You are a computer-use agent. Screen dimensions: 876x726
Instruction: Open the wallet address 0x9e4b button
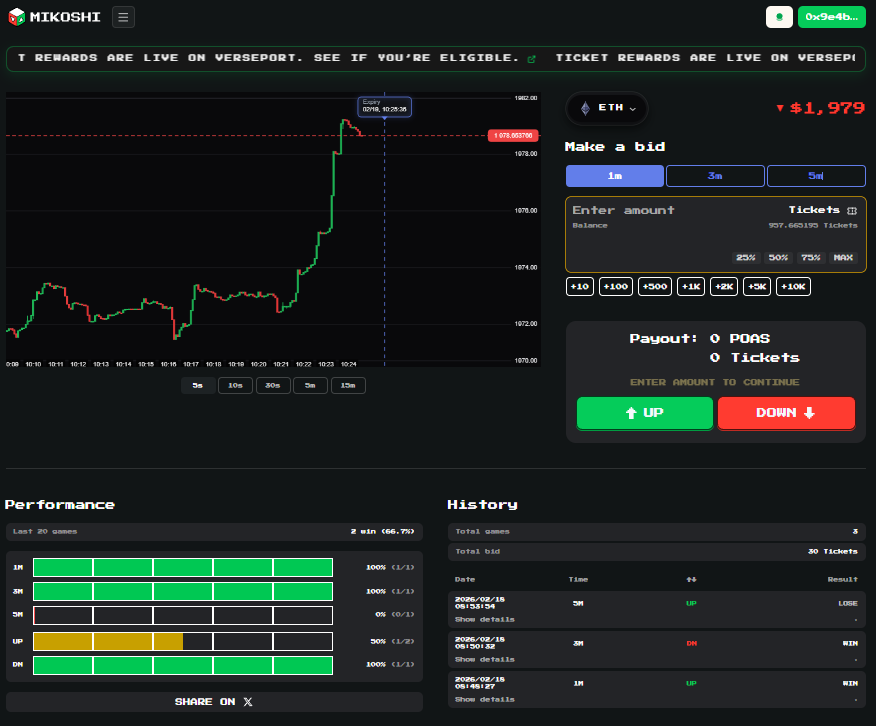(x=831, y=17)
